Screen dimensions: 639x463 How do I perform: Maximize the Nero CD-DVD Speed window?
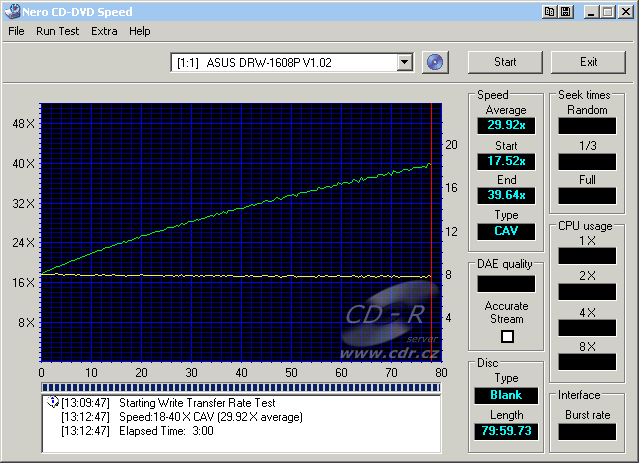(x=608, y=12)
